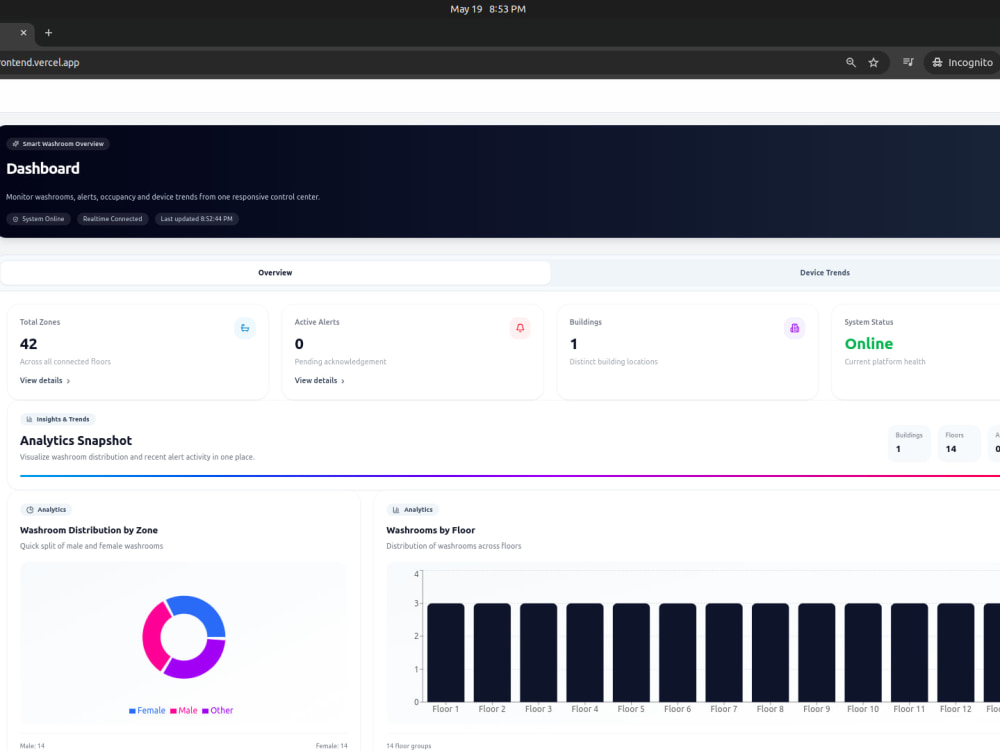Bookmark this page with the star icon
This screenshot has width=1000, height=751.
874,62
